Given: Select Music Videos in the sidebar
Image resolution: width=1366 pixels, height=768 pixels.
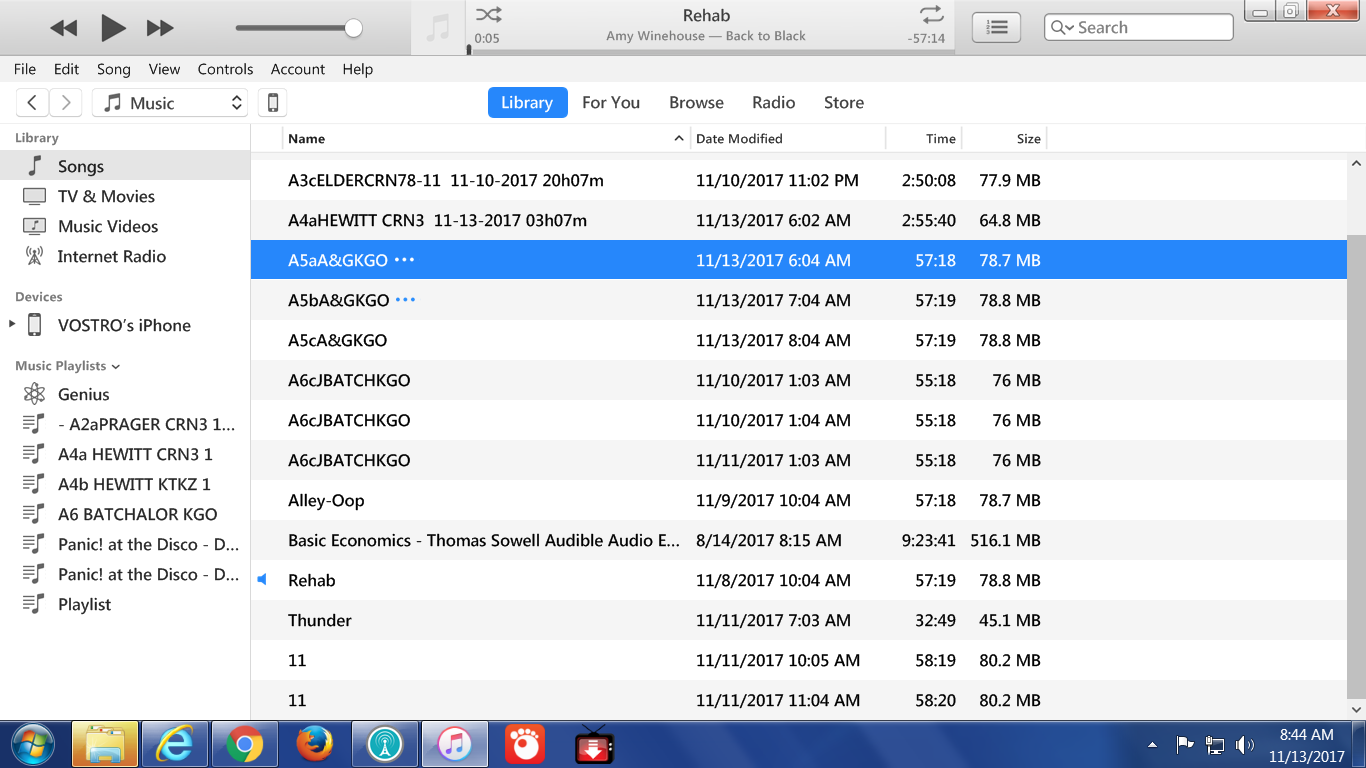Looking at the screenshot, I should click(125, 226).
